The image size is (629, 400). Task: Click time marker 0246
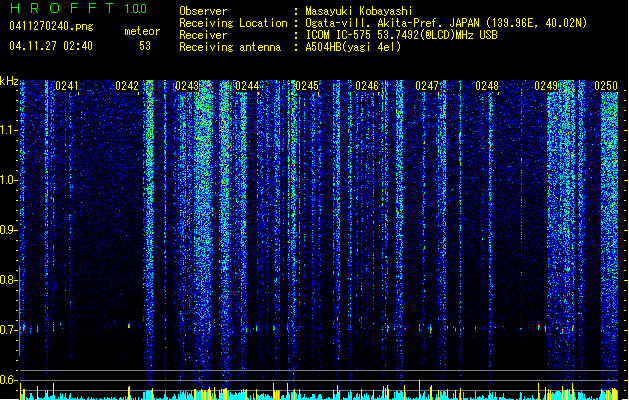pos(367,86)
